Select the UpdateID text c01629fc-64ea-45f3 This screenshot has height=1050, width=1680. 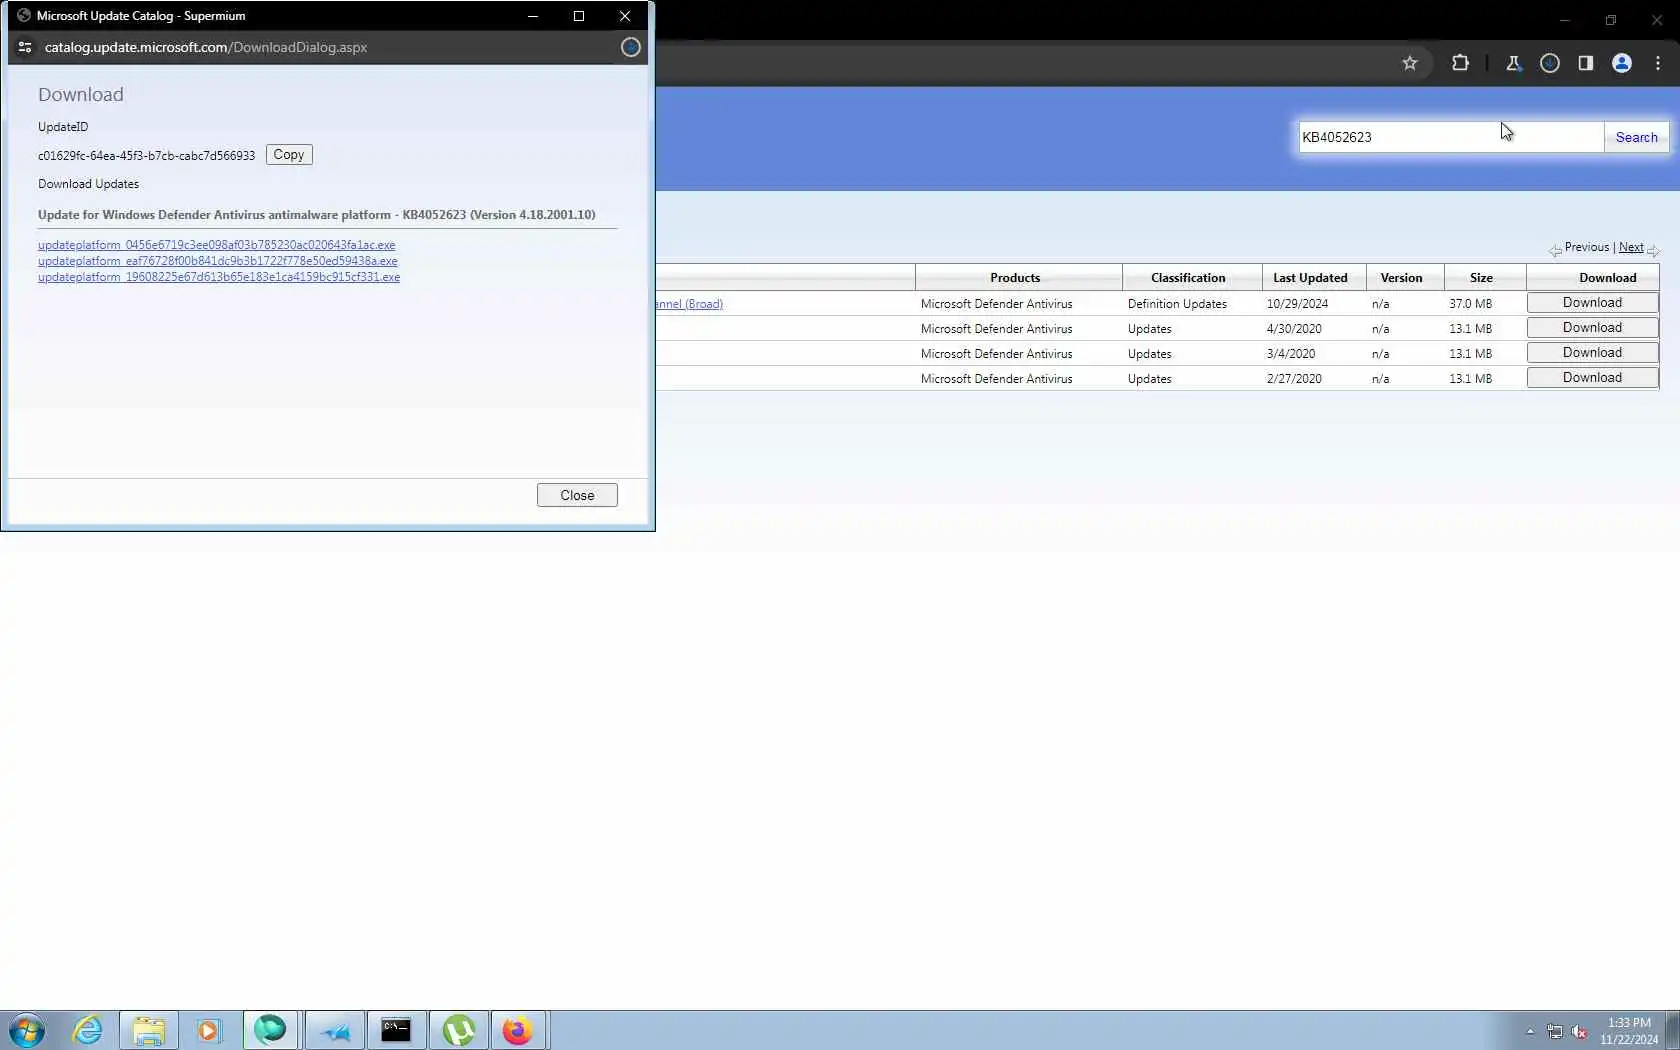coord(146,156)
